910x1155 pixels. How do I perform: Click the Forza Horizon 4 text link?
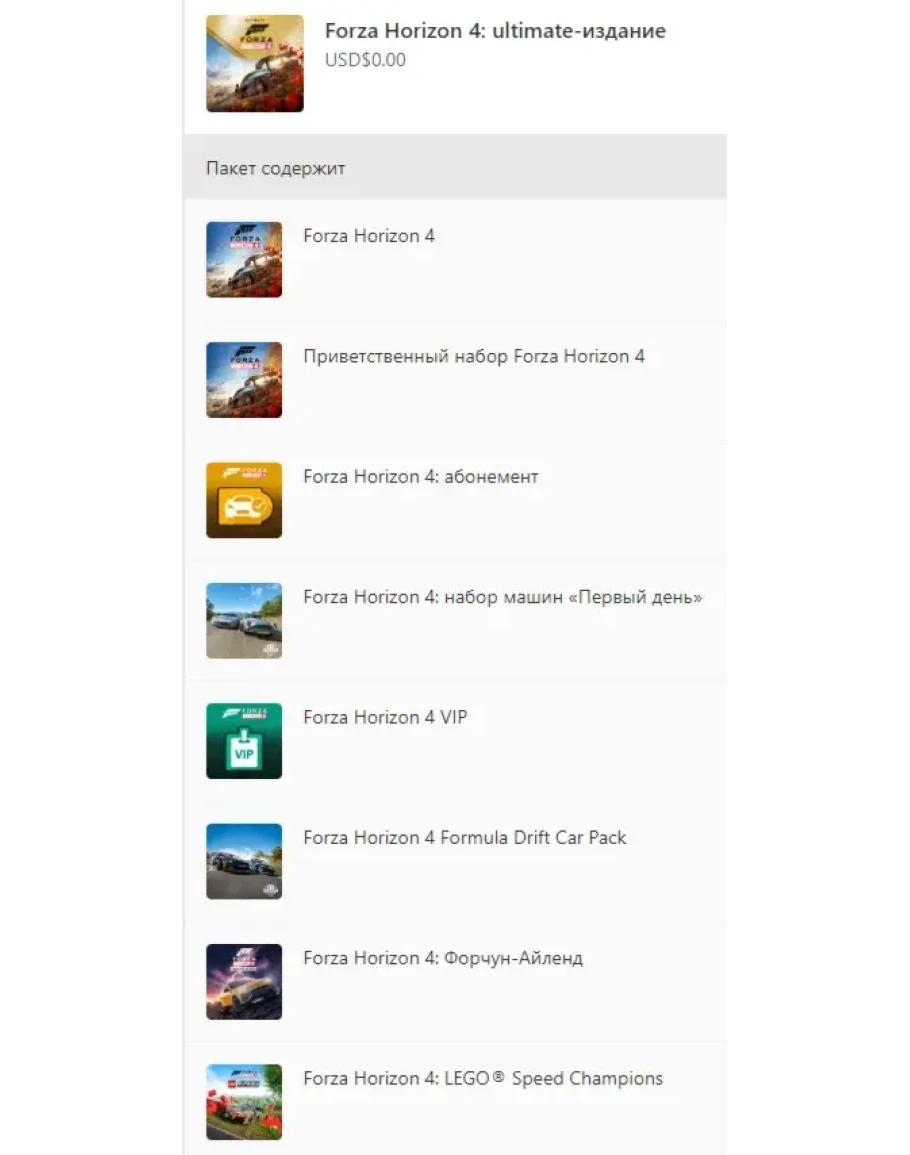369,236
